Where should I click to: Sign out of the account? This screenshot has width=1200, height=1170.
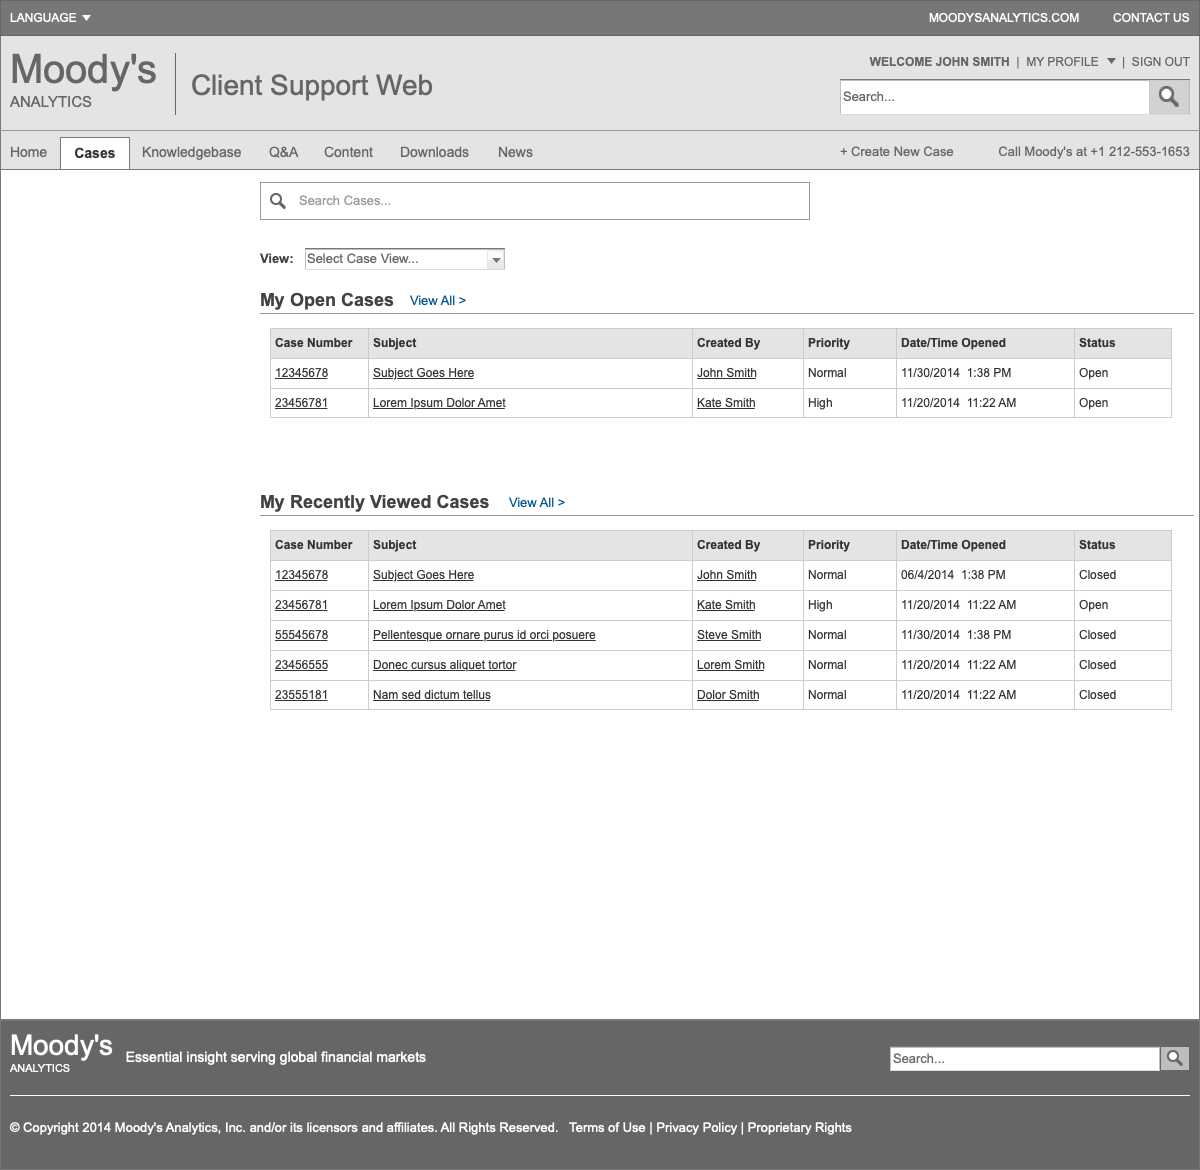[x=1160, y=61]
